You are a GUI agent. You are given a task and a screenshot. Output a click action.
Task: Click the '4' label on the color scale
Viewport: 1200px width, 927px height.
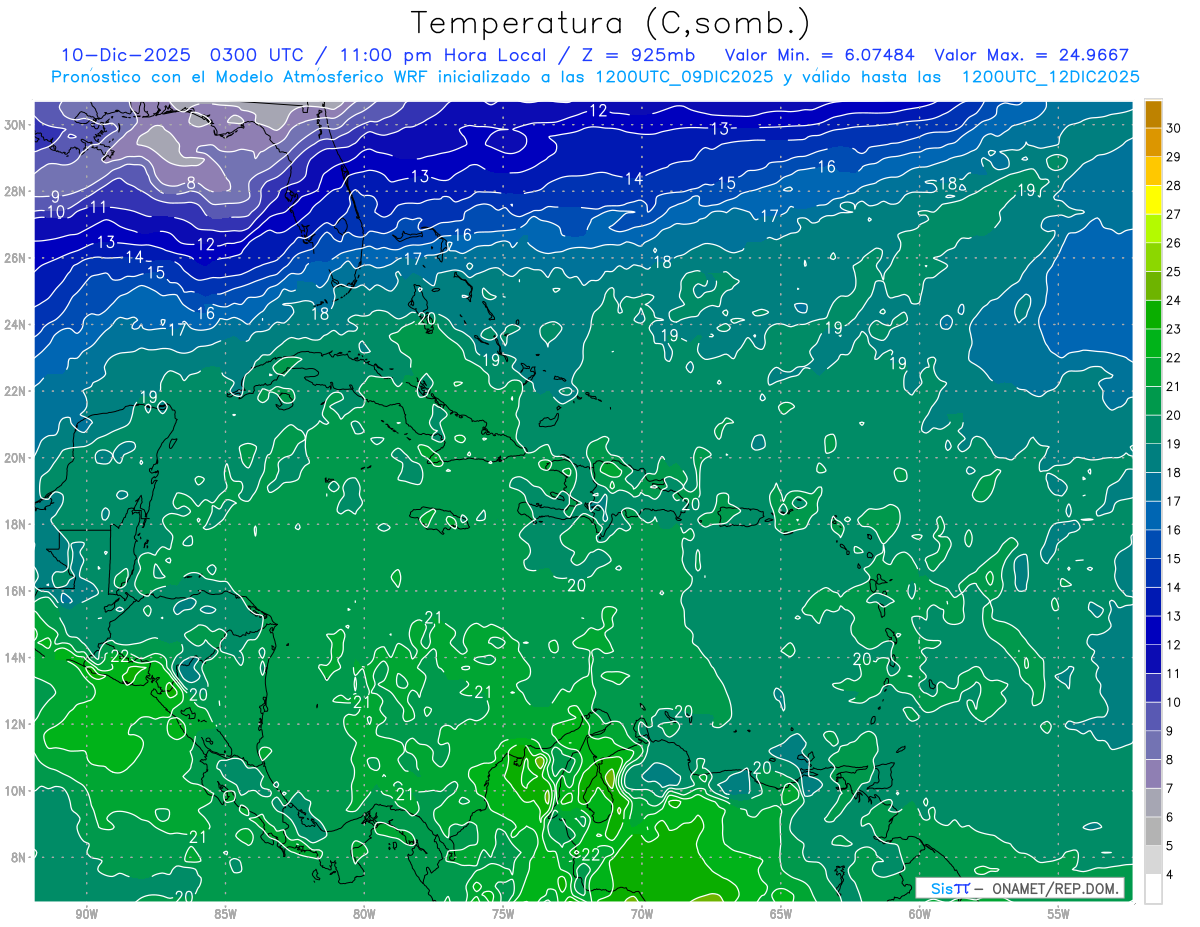coord(1171,874)
